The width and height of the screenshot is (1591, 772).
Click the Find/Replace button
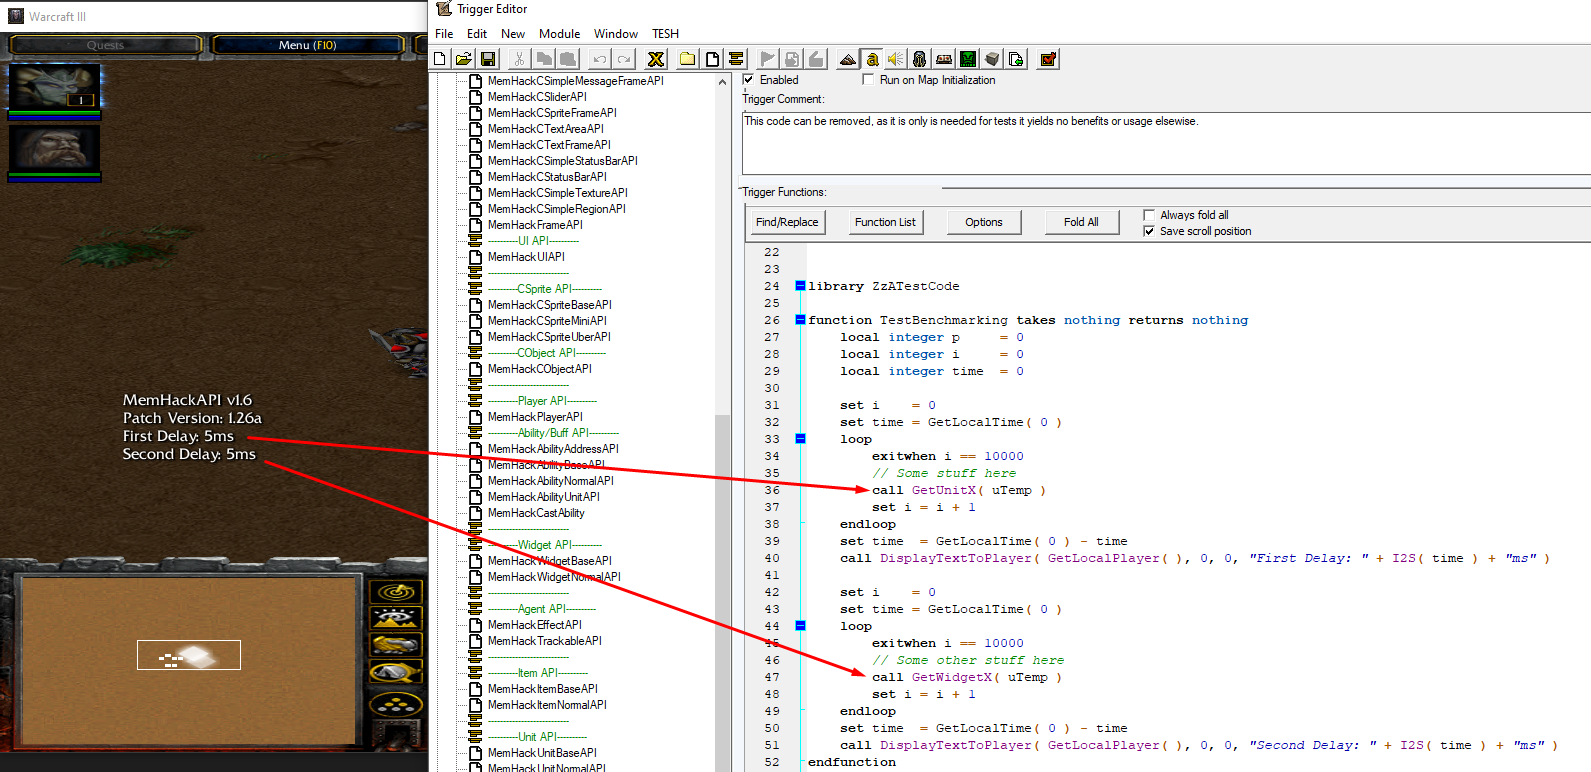[x=787, y=222]
